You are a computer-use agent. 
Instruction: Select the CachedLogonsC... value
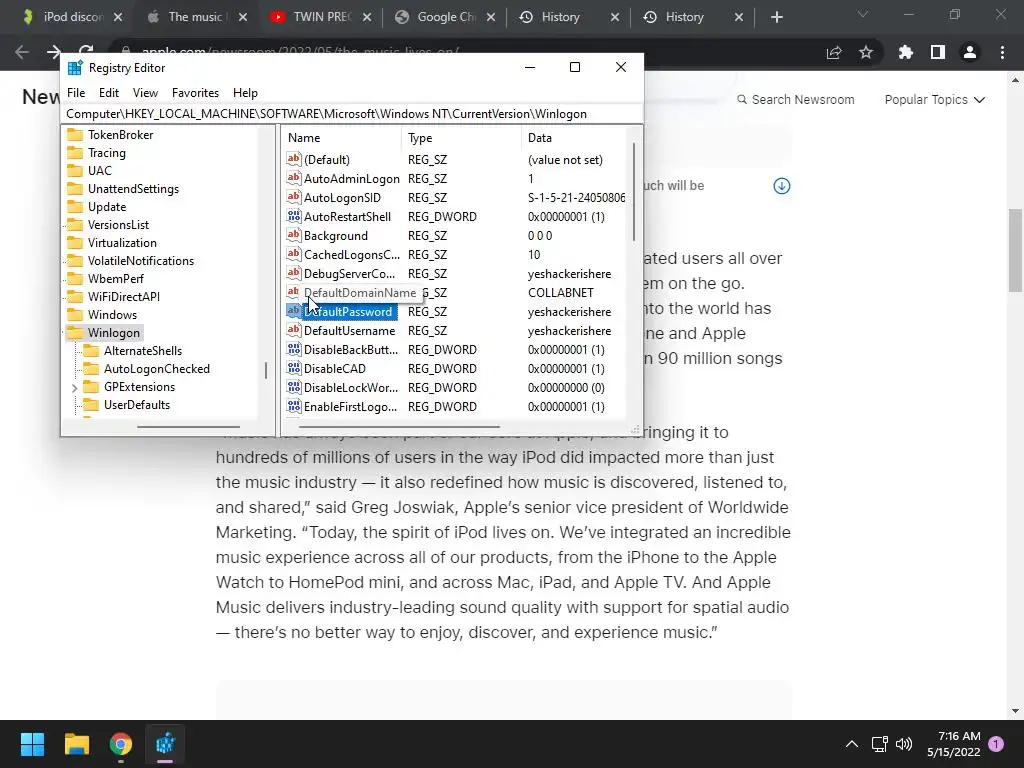(x=351, y=254)
